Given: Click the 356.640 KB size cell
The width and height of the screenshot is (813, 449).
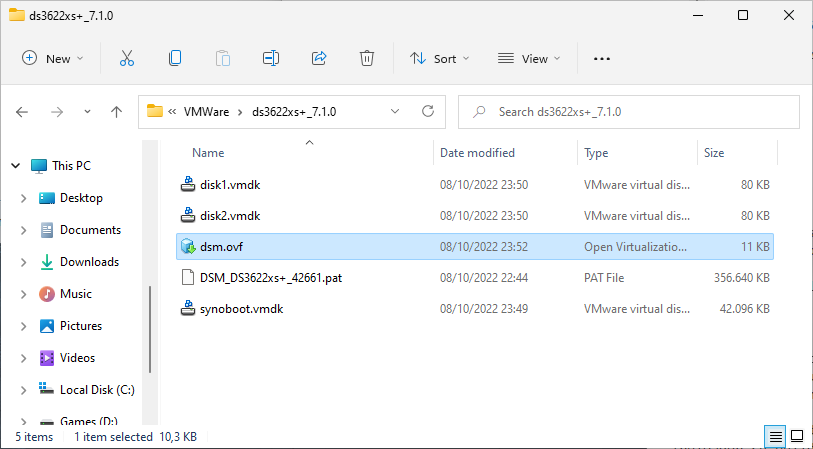Looking at the screenshot, I should click(x=741, y=278).
